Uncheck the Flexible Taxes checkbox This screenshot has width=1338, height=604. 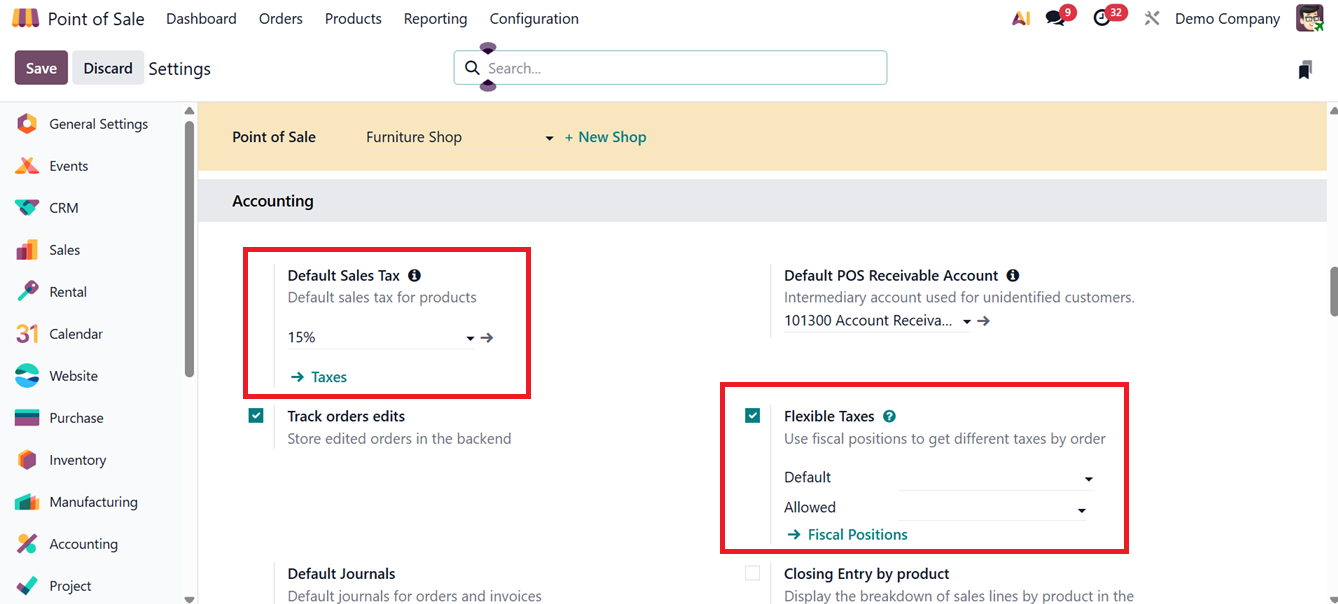(753, 416)
